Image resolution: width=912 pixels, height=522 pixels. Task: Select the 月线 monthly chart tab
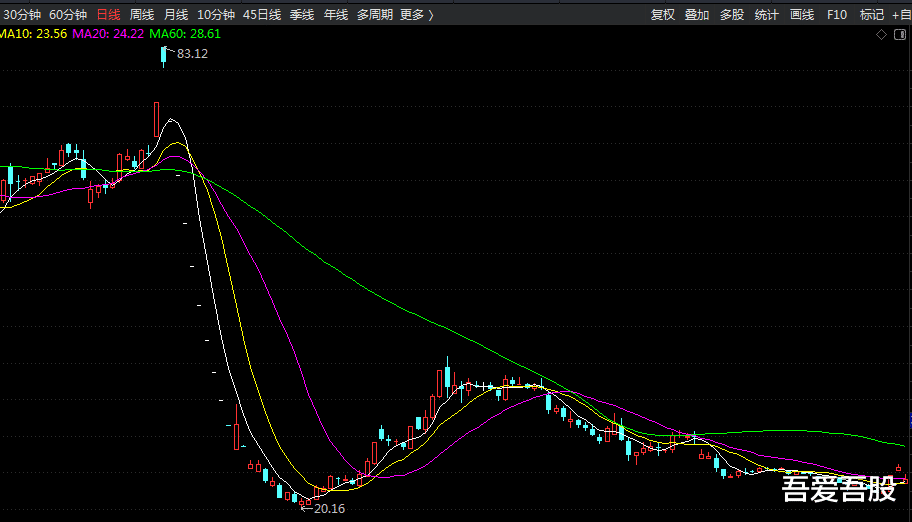pyautogui.click(x=176, y=15)
